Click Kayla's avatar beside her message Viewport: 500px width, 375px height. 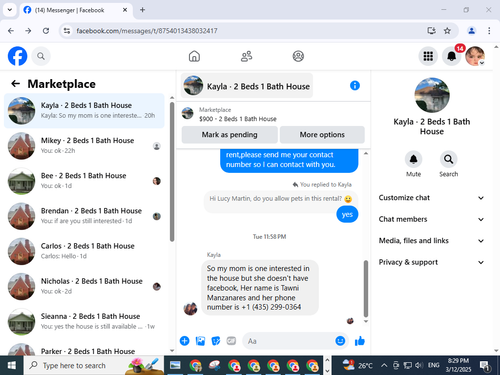(x=190, y=308)
